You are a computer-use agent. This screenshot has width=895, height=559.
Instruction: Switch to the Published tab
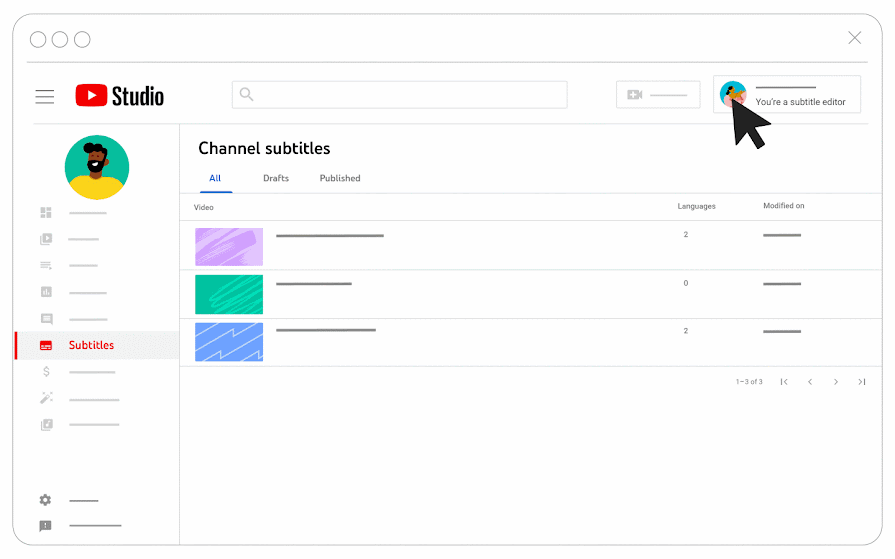pyautogui.click(x=340, y=178)
